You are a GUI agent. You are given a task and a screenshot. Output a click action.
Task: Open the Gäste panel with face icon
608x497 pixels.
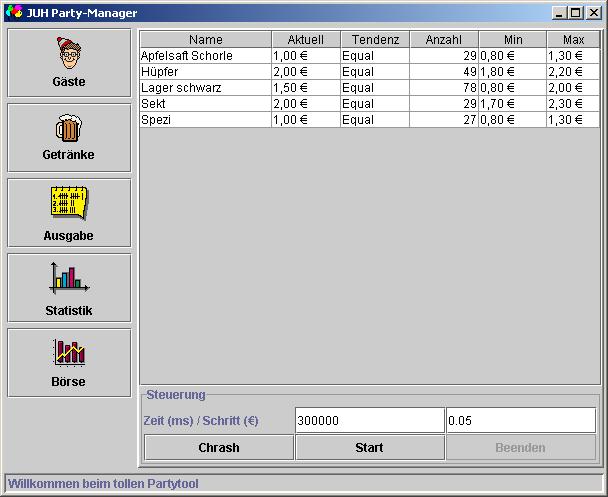[69, 63]
